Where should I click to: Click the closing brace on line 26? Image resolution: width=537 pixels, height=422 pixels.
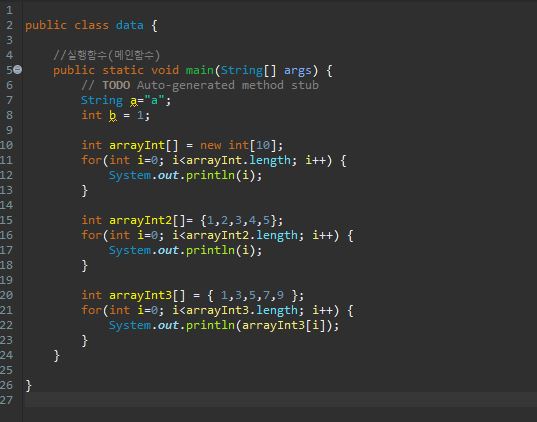[28, 385]
